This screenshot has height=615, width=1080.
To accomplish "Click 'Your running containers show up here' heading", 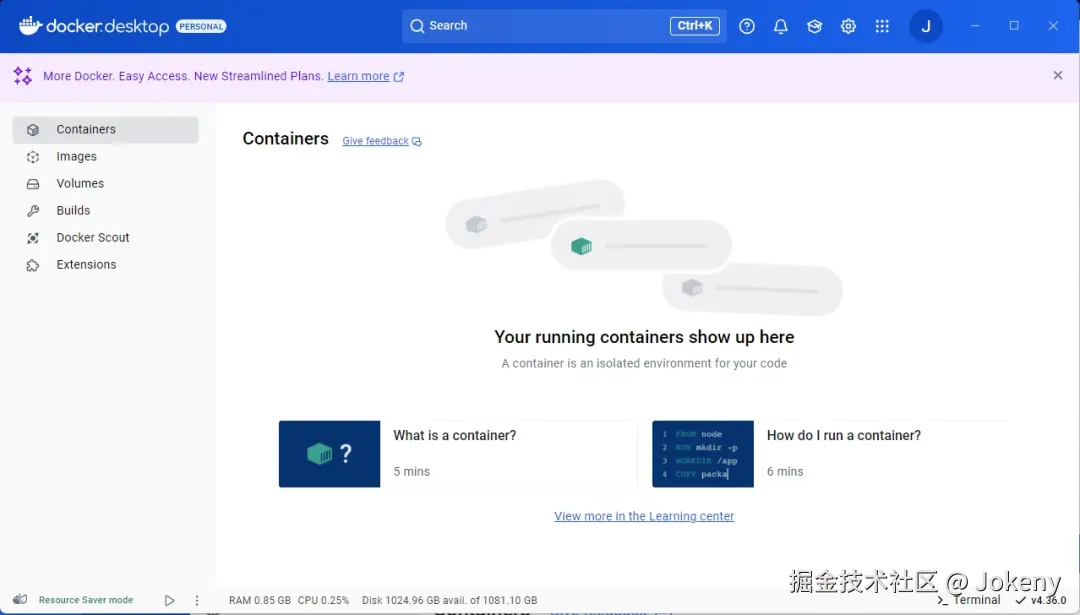I will [x=644, y=337].
